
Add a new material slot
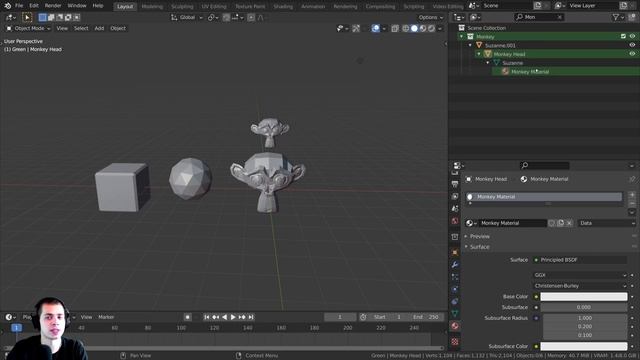click(632, 195)
